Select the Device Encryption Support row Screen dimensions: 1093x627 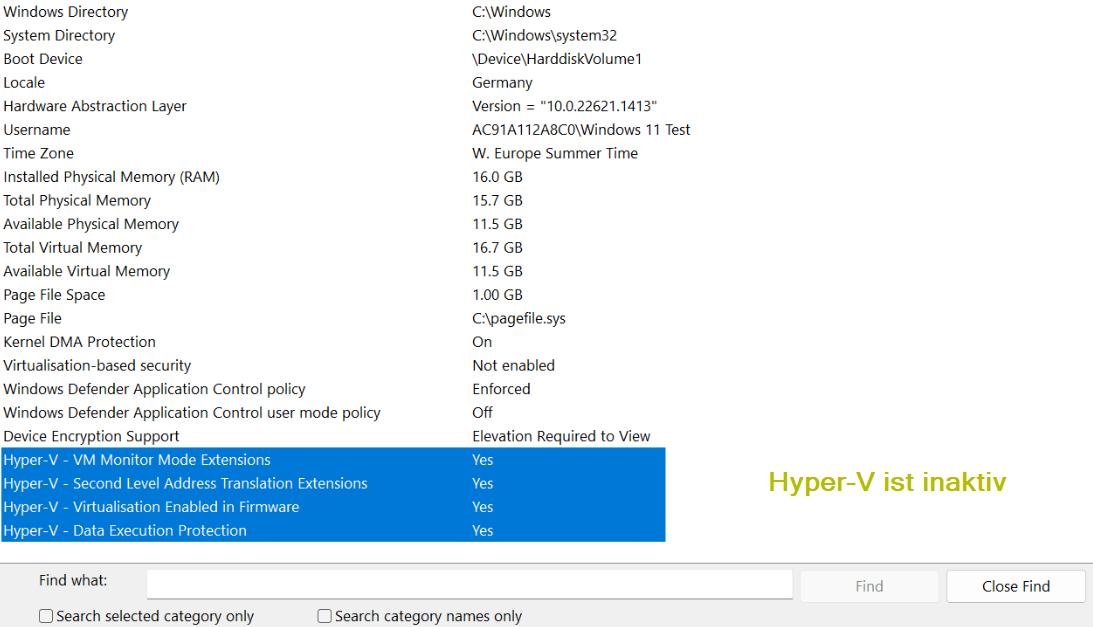click(x=92, y=436)
